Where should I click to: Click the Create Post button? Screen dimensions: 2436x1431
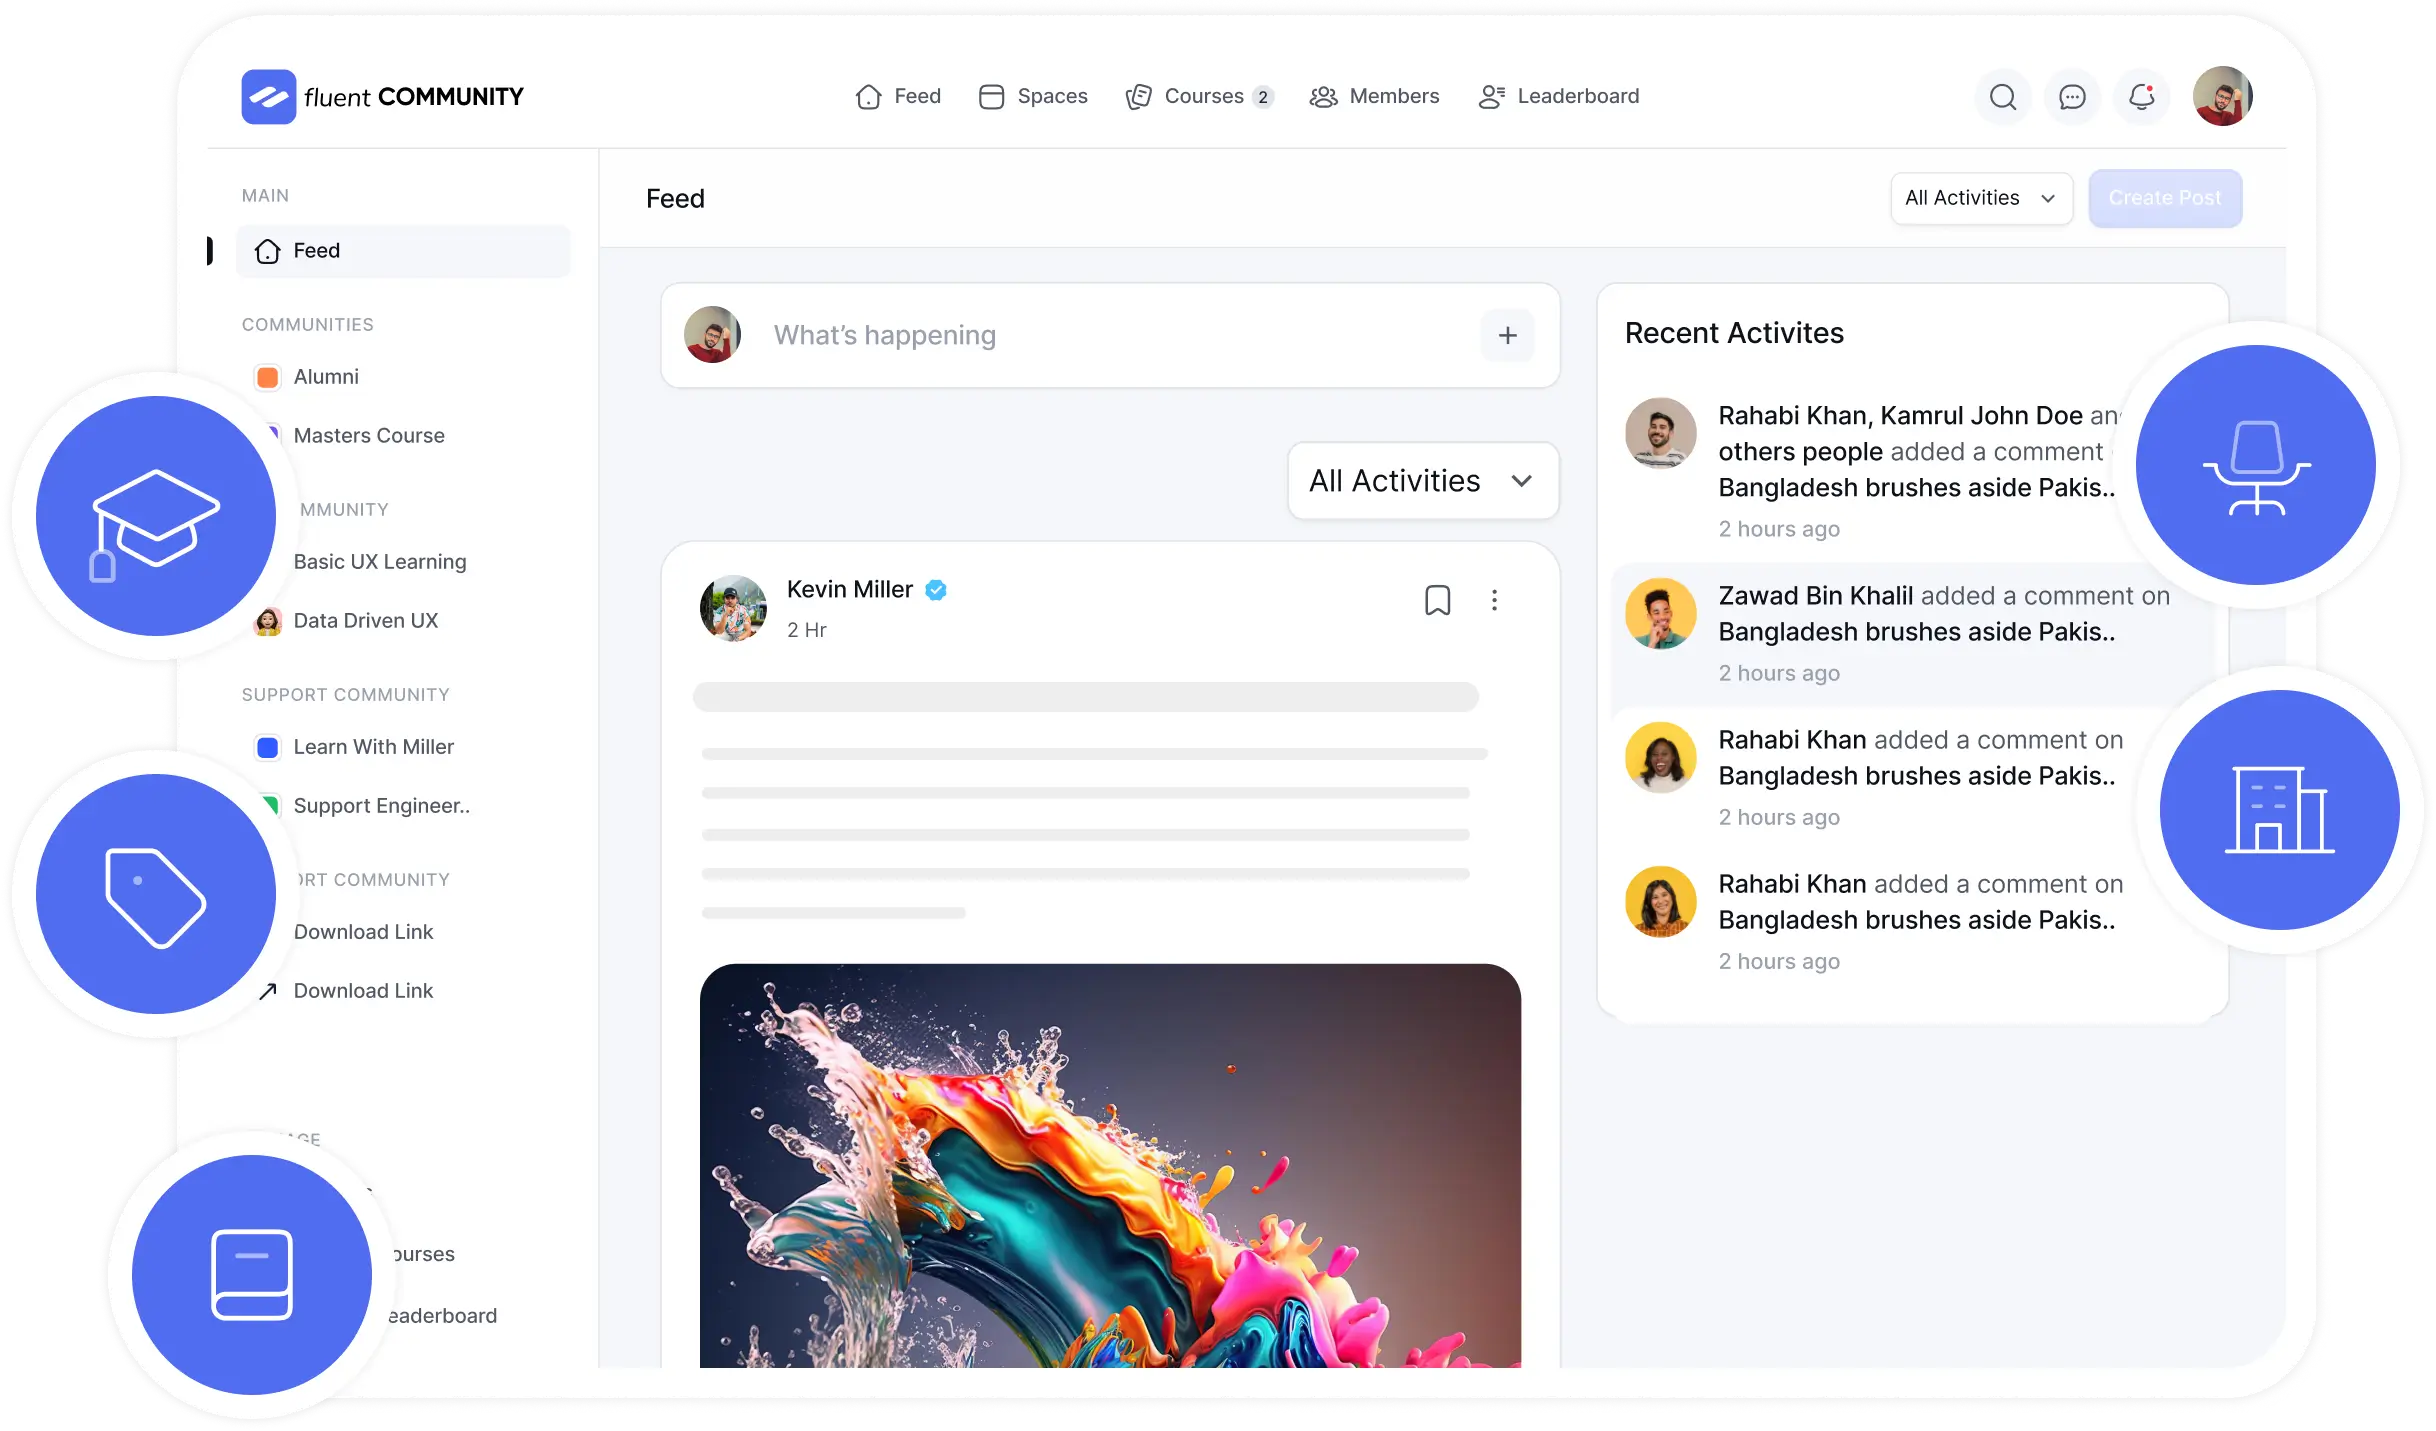2165,198
